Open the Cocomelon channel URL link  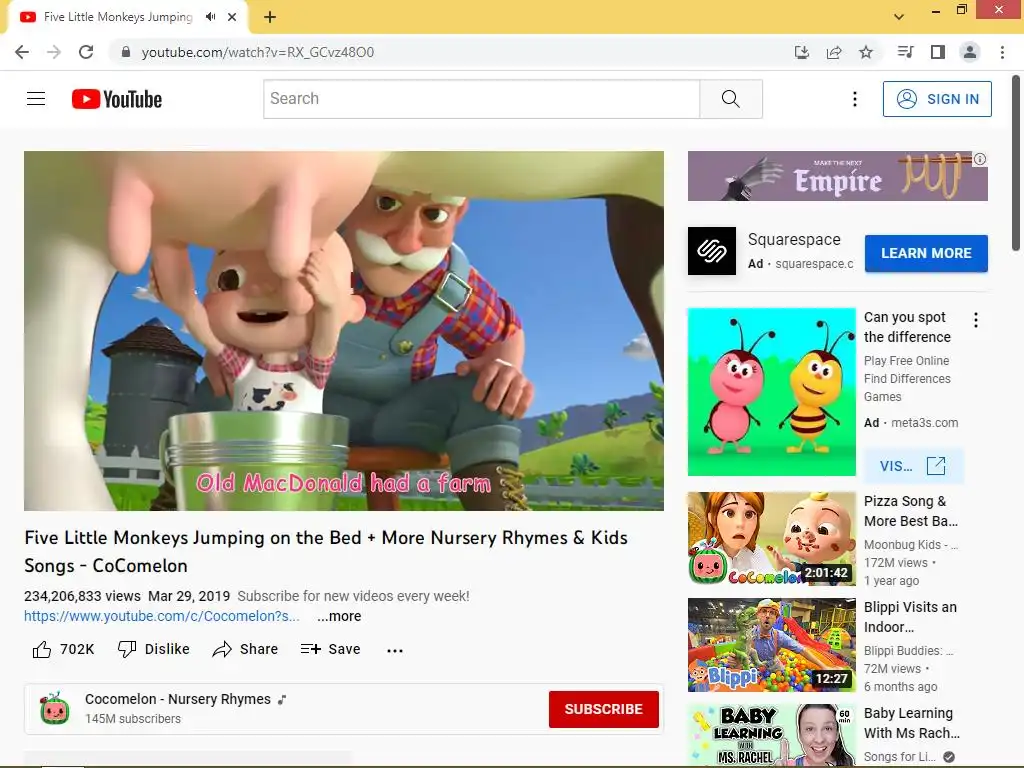[162, 616]
